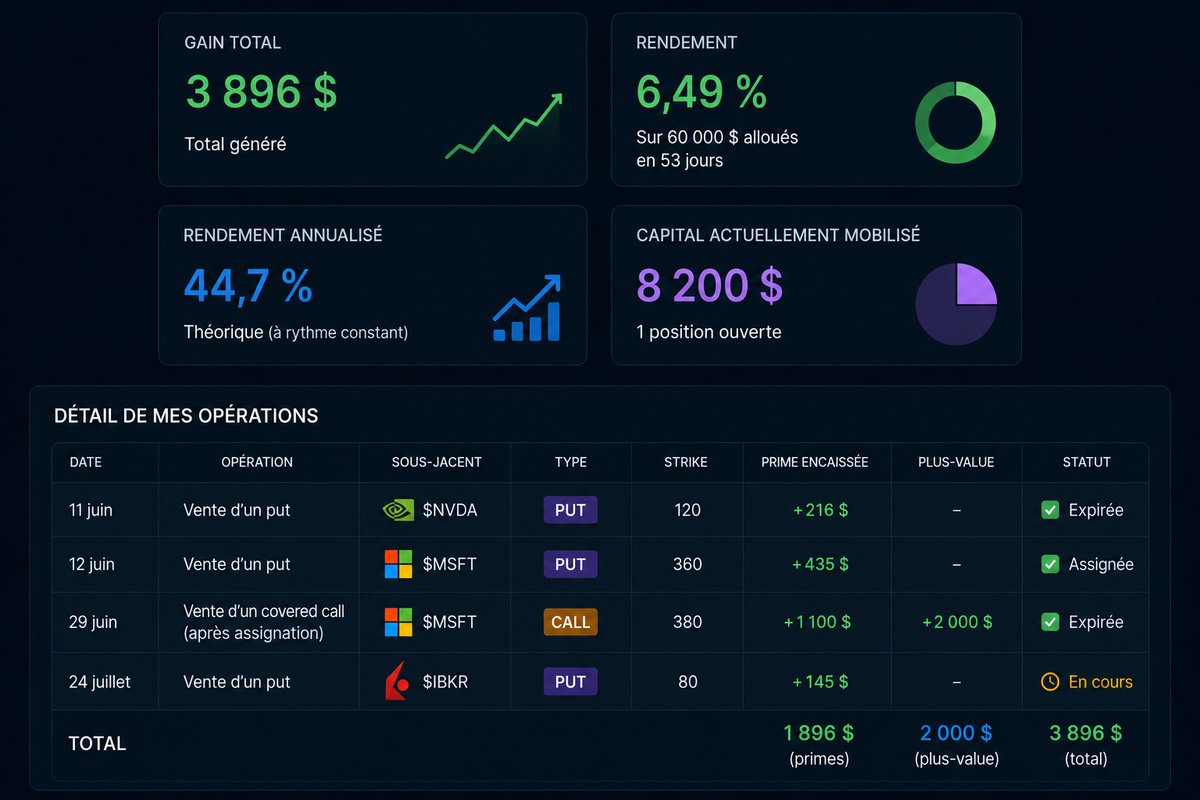Select the OPÉRATION column header
1200x800 pixels.
257,462
